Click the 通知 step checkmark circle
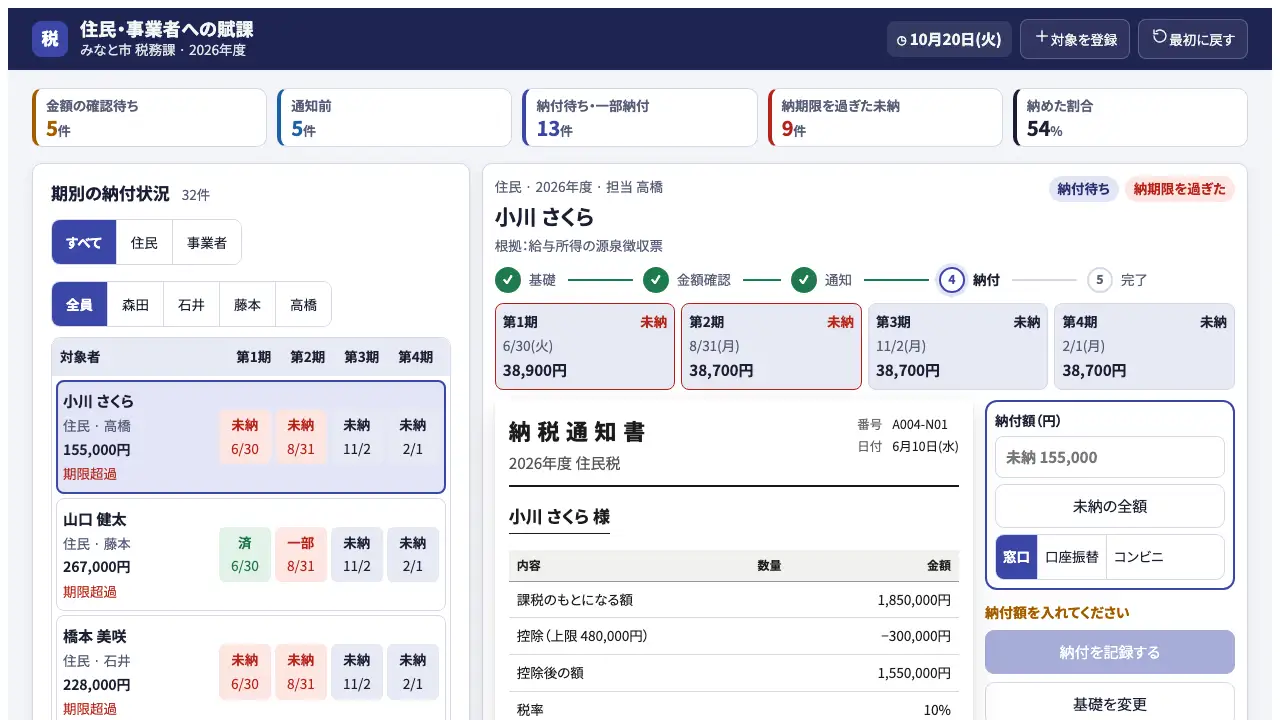 804,280
